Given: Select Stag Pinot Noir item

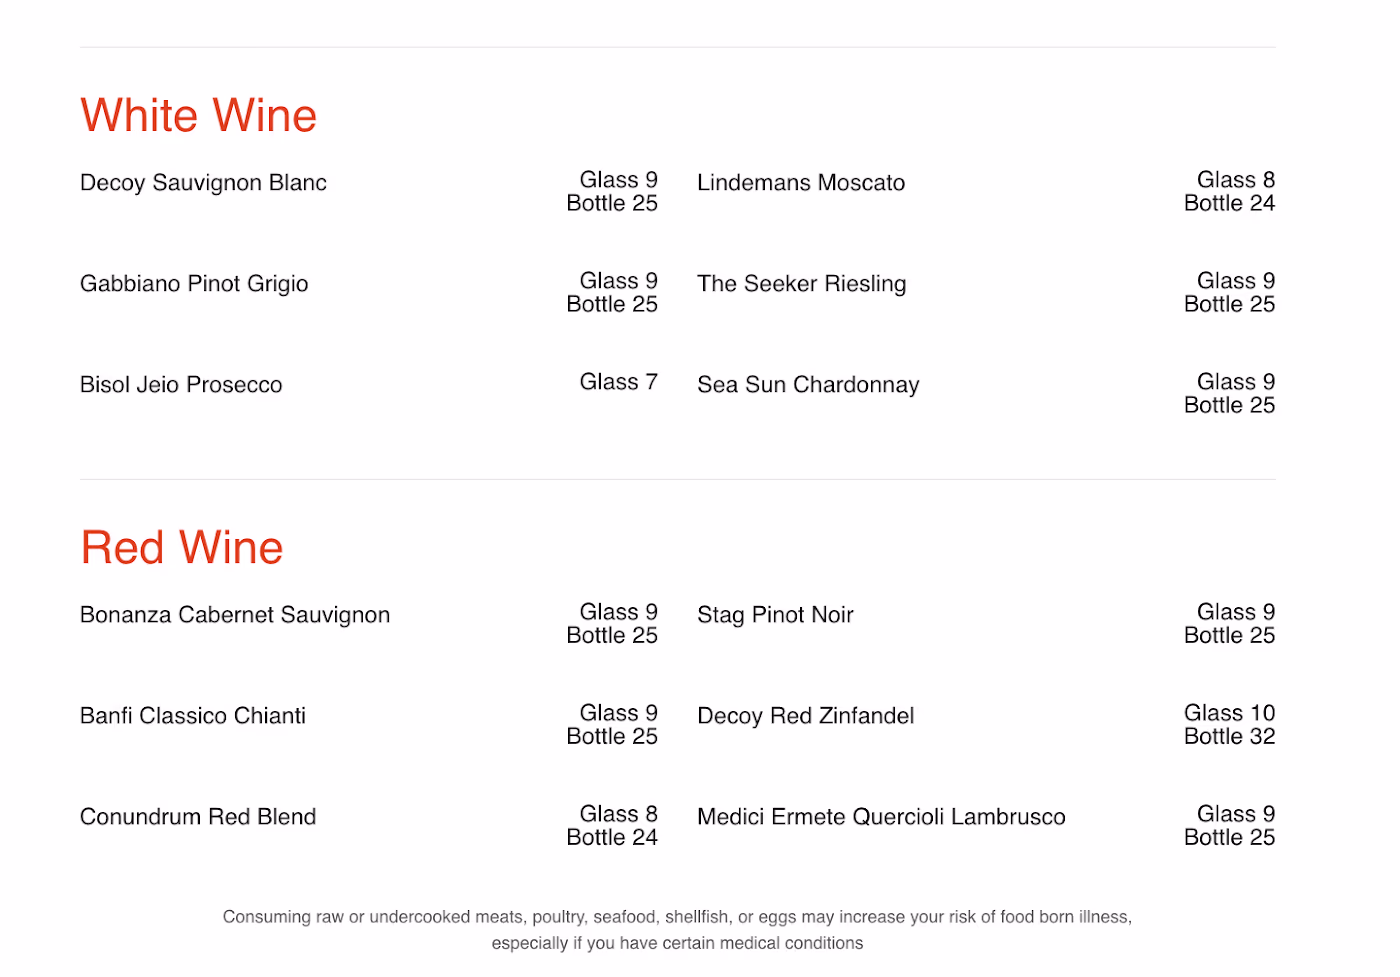Looking at the screenshot, I should click(775, 615).
